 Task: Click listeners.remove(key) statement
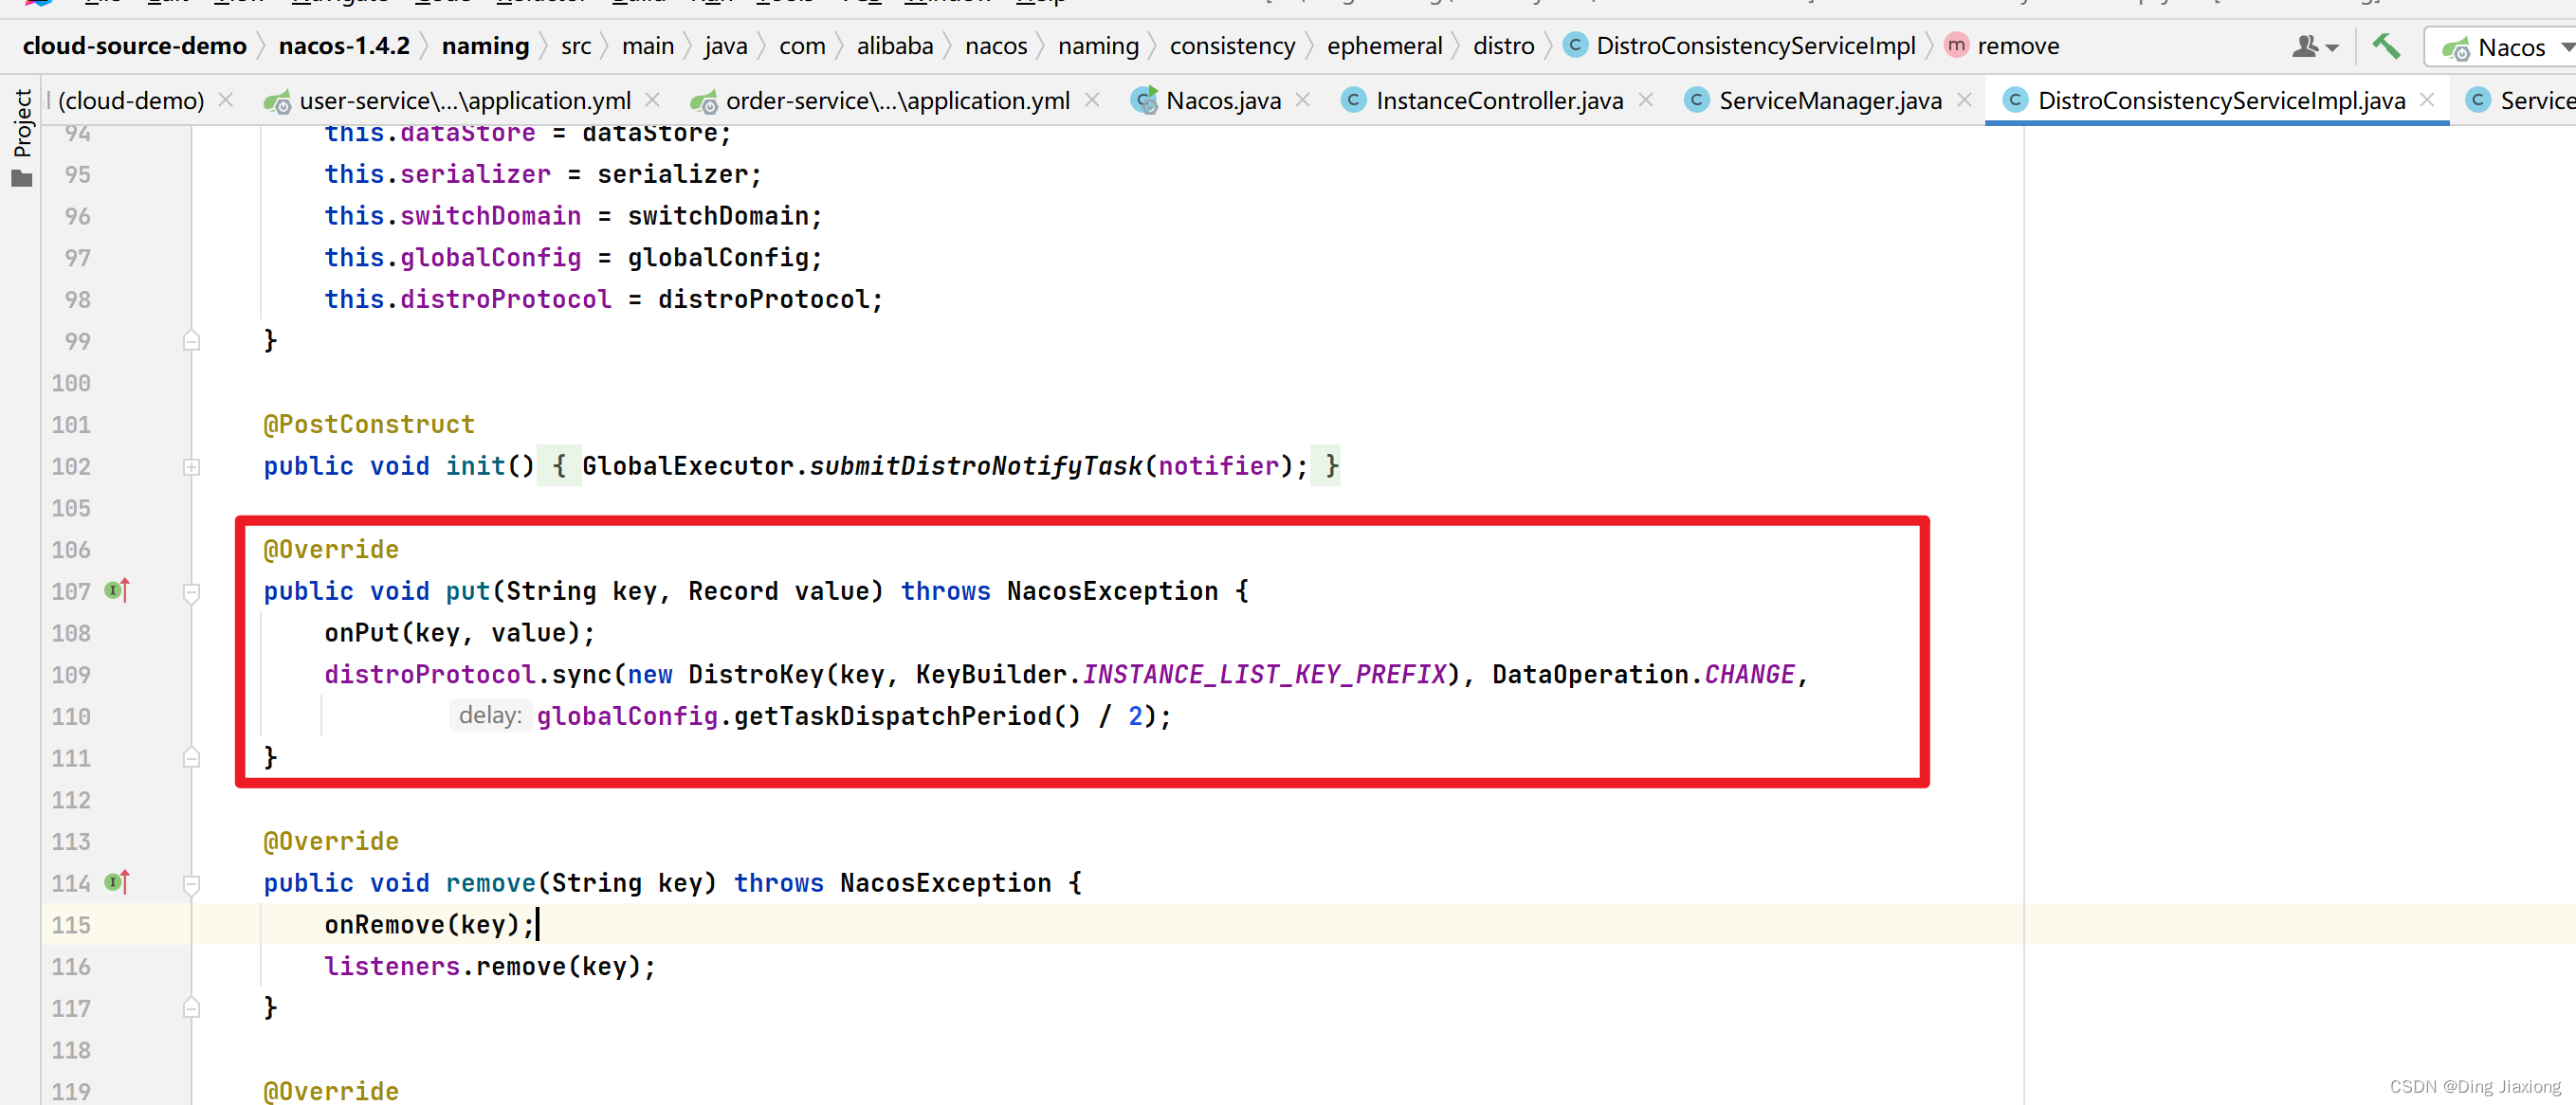(x=490, y=967)
